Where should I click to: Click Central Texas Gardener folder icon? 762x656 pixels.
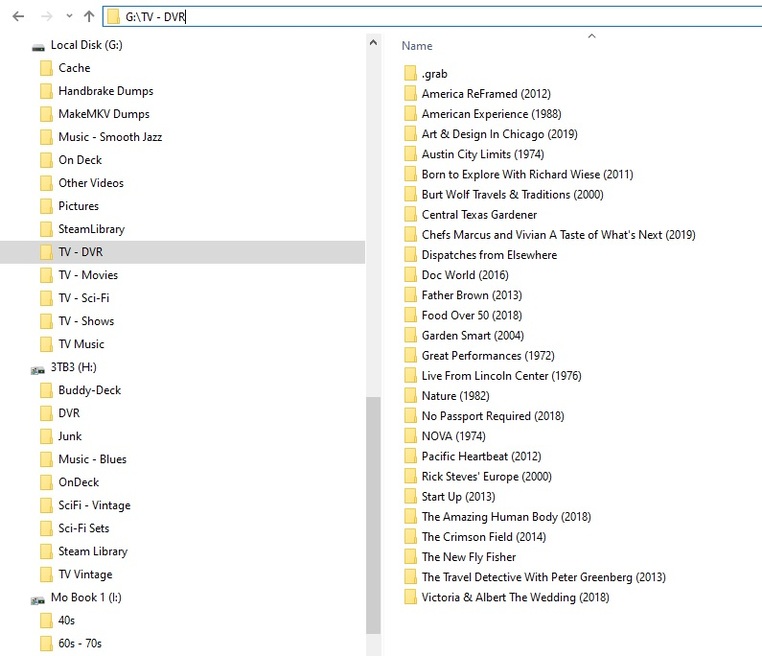(411, 214)
